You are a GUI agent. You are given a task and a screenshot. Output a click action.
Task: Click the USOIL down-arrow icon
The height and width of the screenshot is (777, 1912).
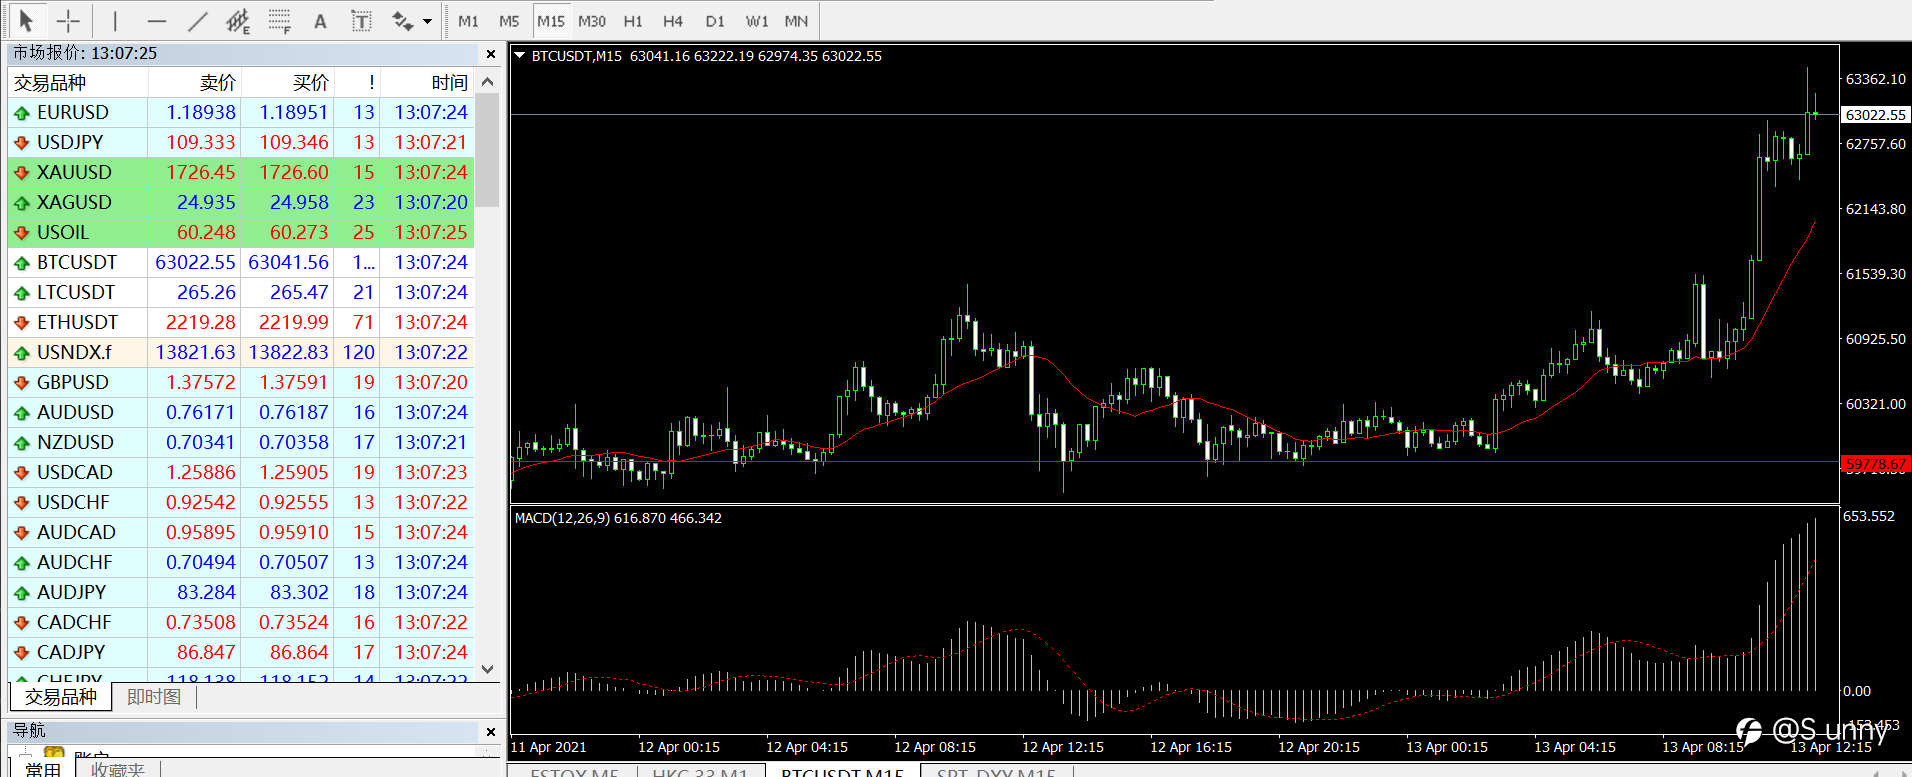pos(22,233)
